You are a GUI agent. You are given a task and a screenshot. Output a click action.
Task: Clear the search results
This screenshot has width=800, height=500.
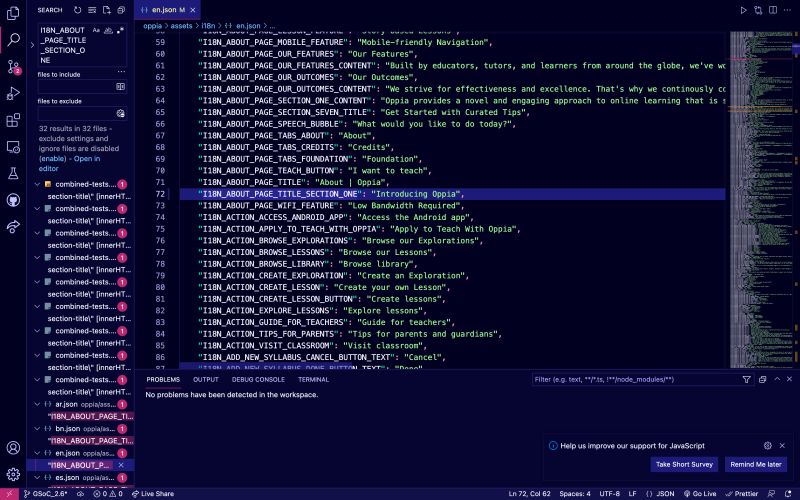[92, 10]
